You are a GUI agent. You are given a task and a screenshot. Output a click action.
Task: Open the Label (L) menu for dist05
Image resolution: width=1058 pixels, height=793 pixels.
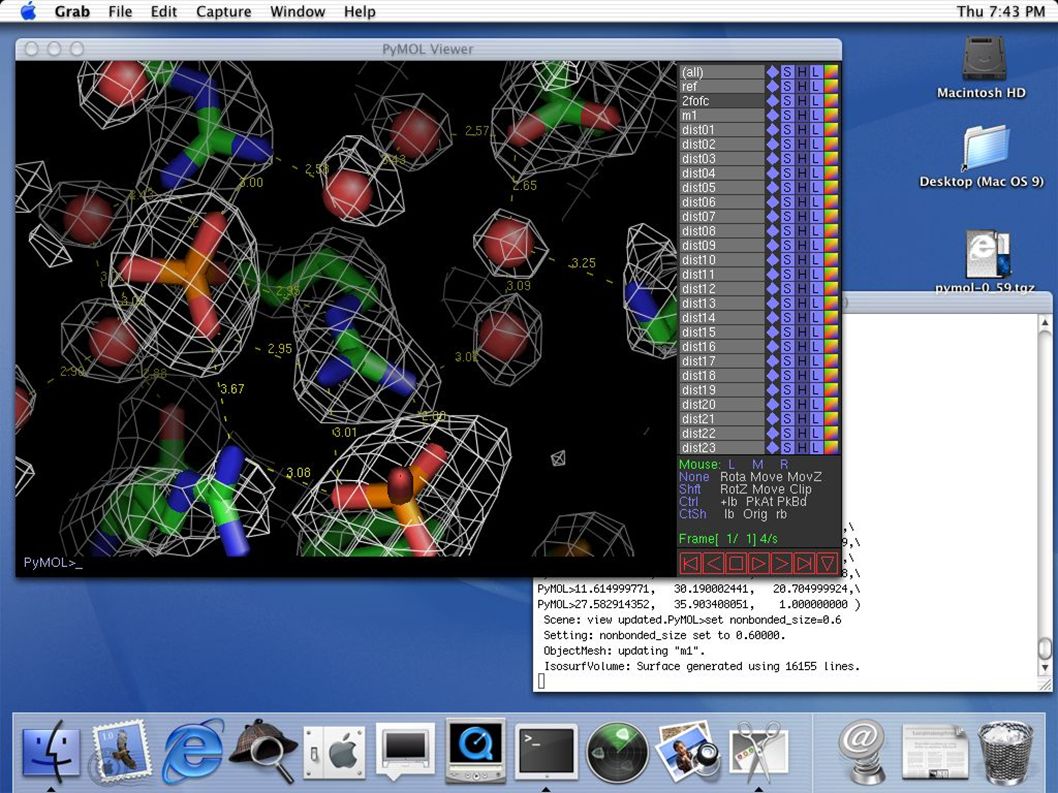pos(816,188)
